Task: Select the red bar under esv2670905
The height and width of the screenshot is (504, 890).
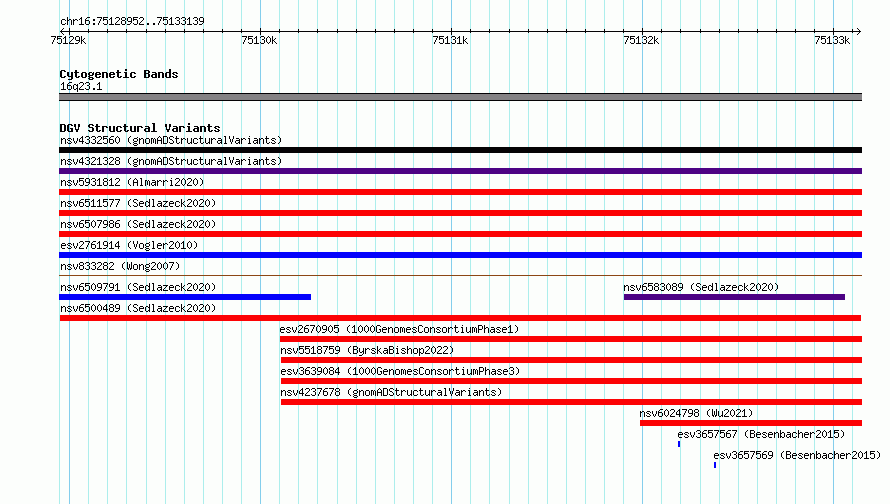Action: (x=571, y=339)
